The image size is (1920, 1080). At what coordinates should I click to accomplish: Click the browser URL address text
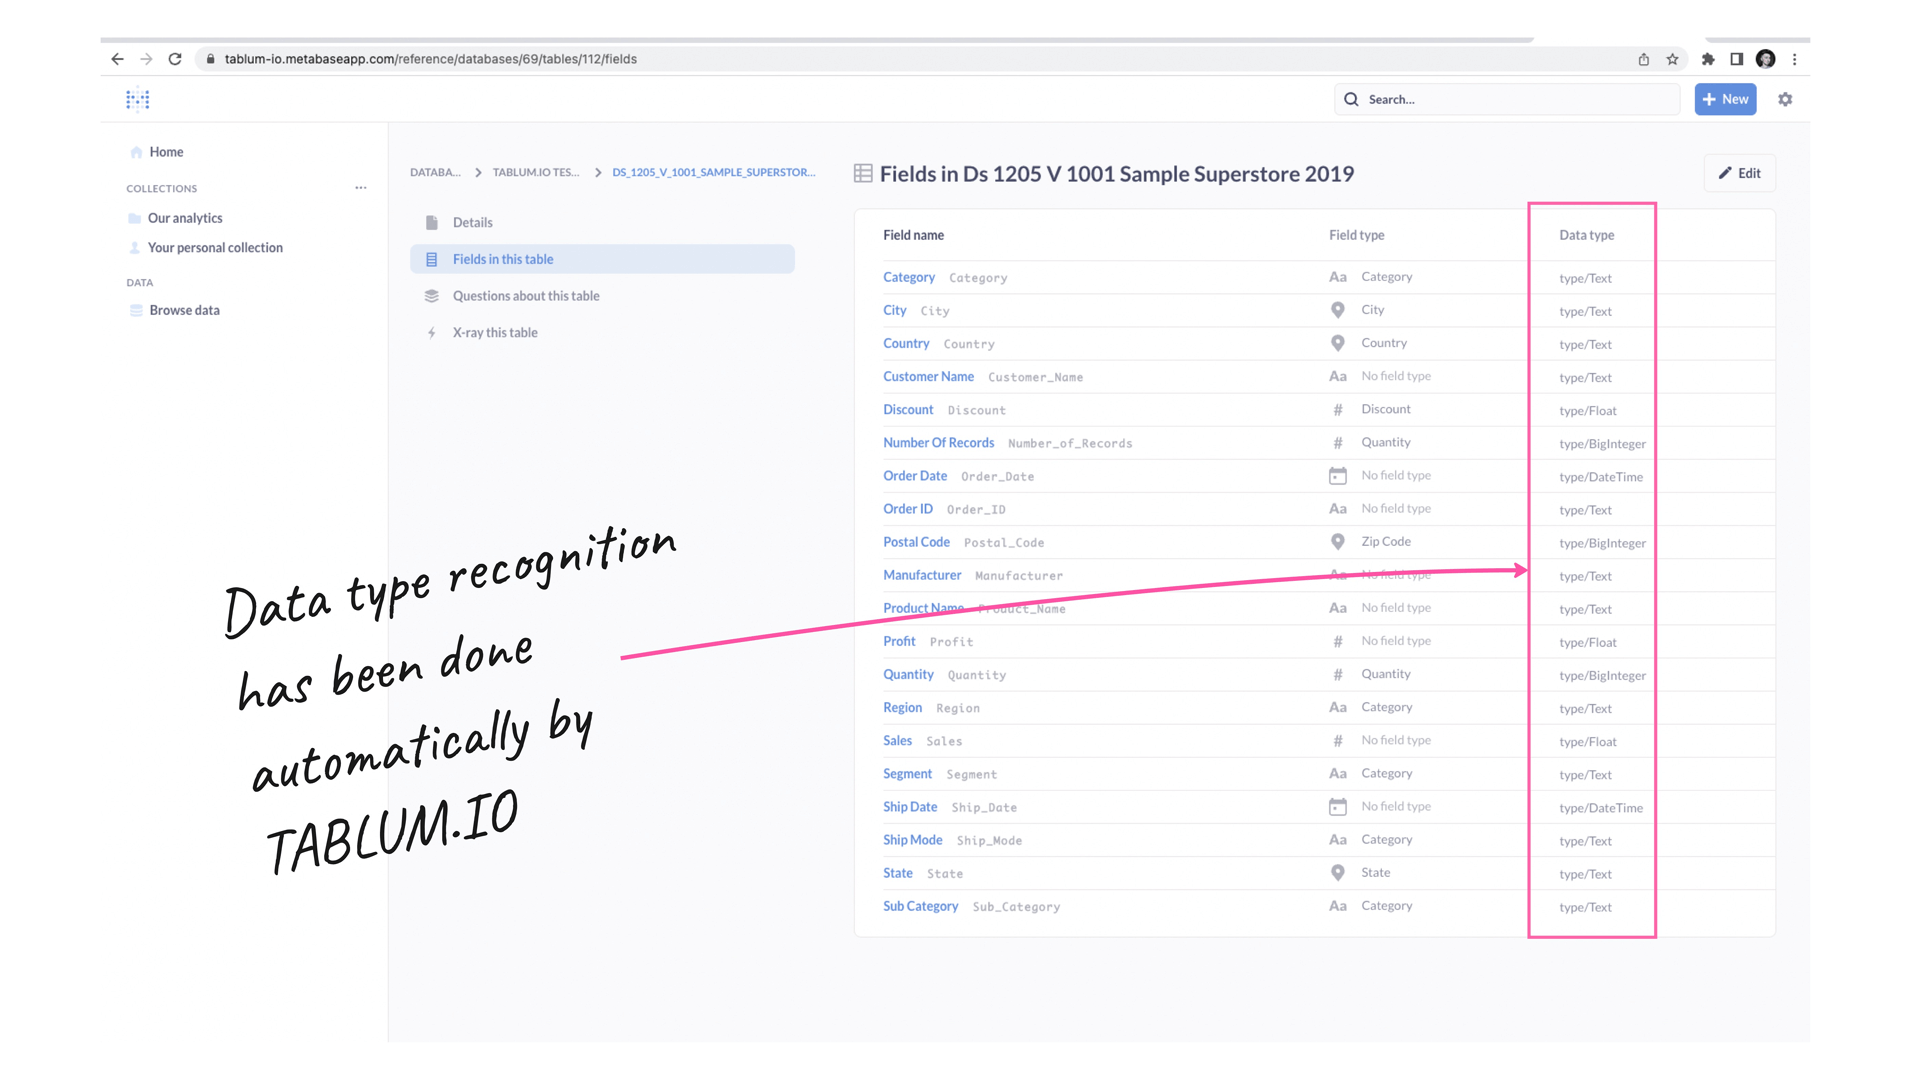coord(430,59)
